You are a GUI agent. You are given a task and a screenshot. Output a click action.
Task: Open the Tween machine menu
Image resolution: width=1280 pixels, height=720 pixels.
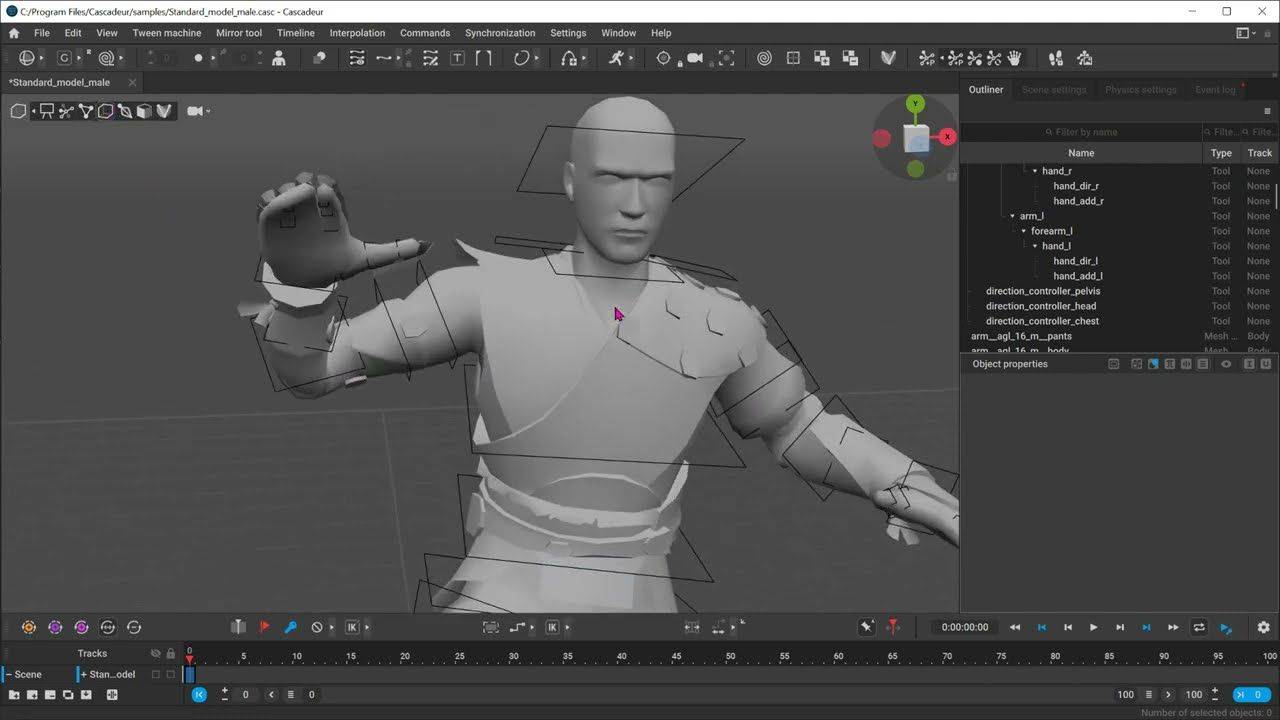[167, 33]
